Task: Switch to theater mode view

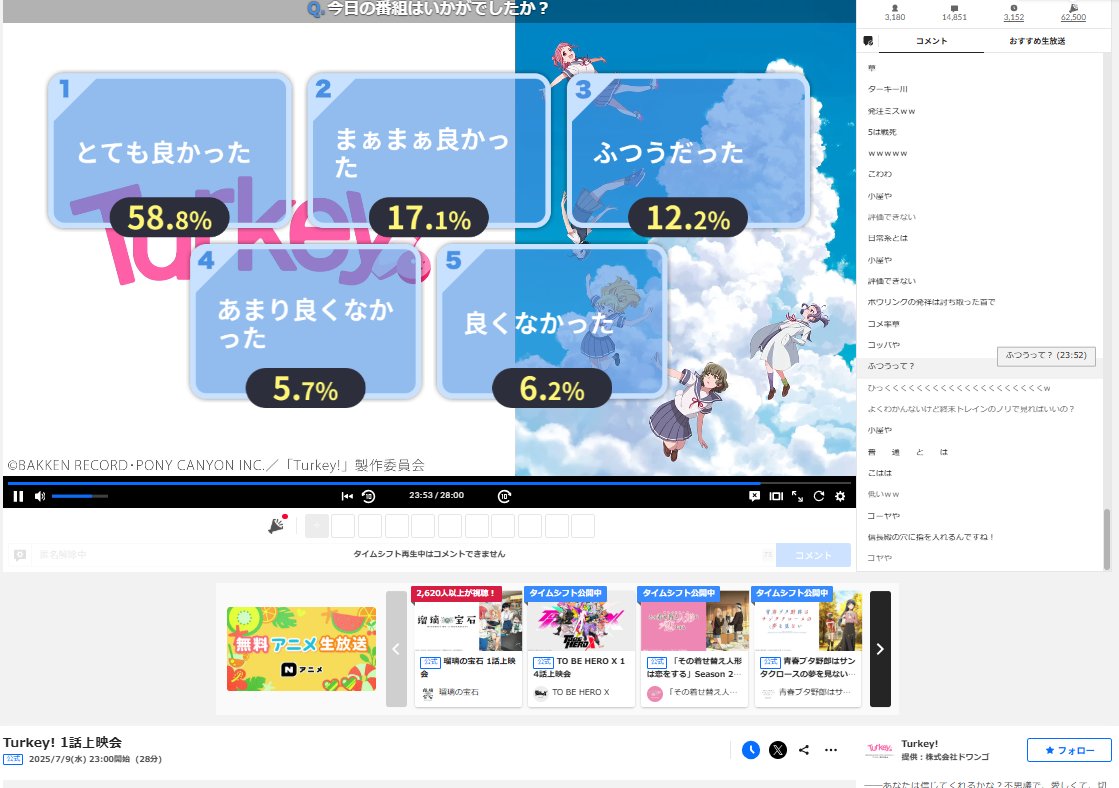Action: pyautogui.click(x=776, y=496)
